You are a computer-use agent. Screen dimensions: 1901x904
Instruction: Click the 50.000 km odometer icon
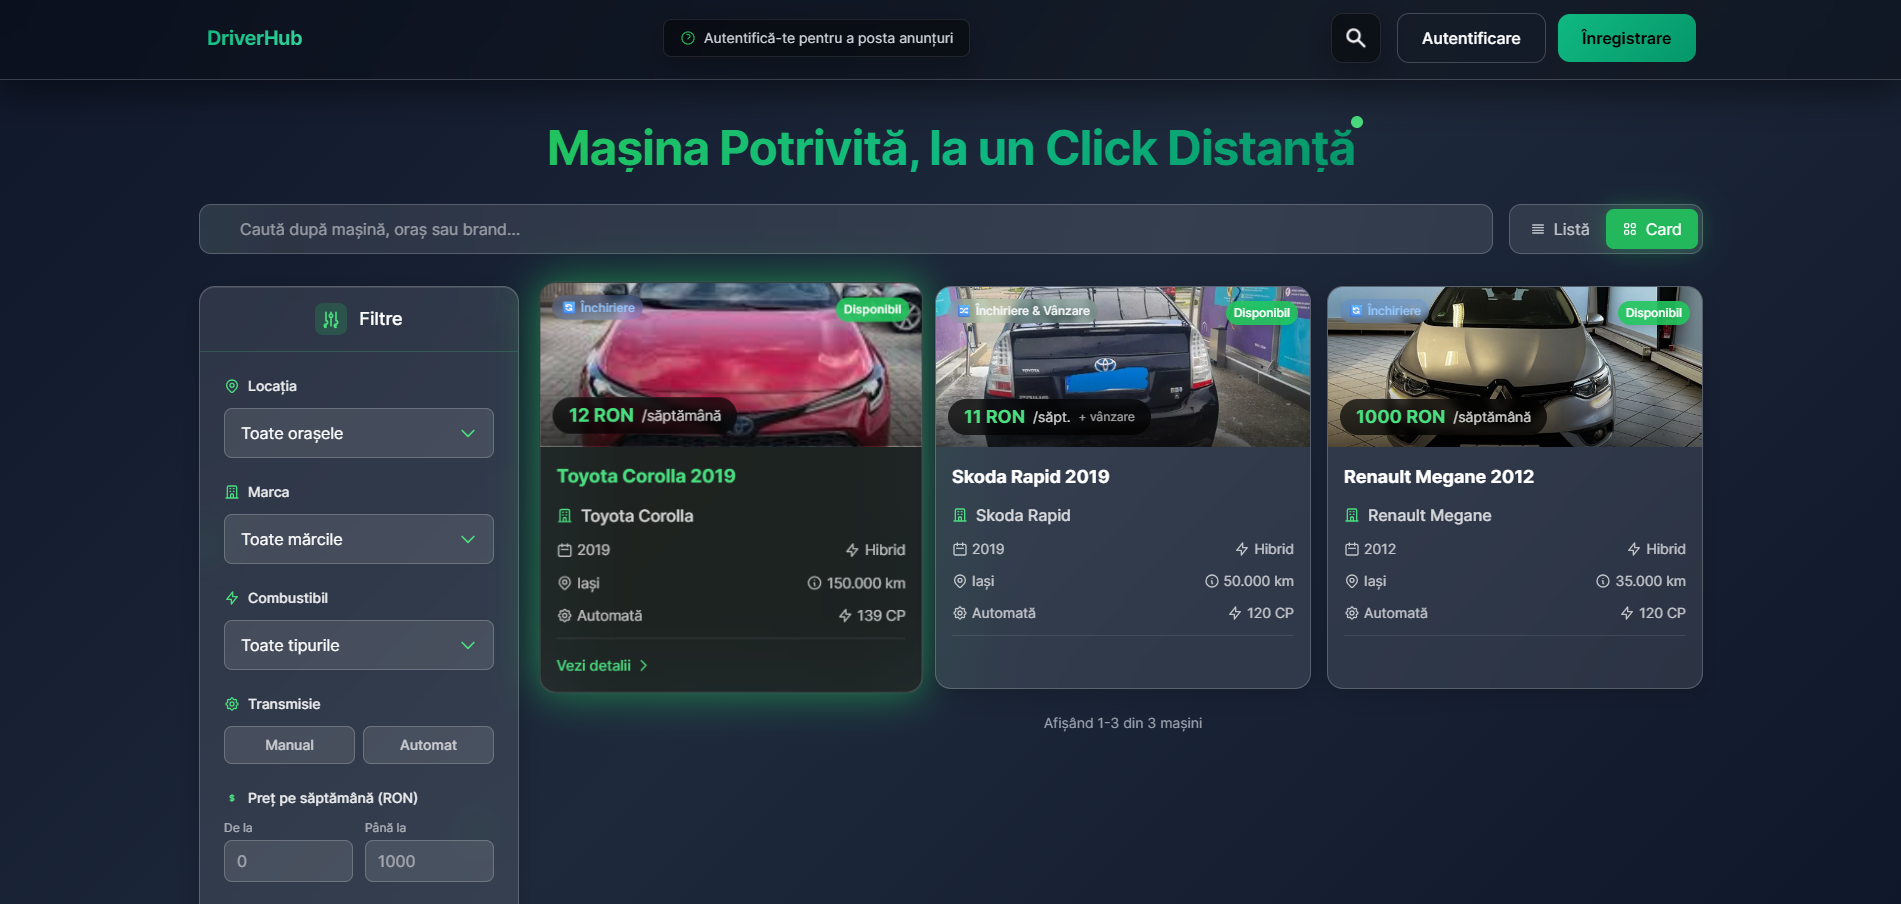(x=1211, y=581)
